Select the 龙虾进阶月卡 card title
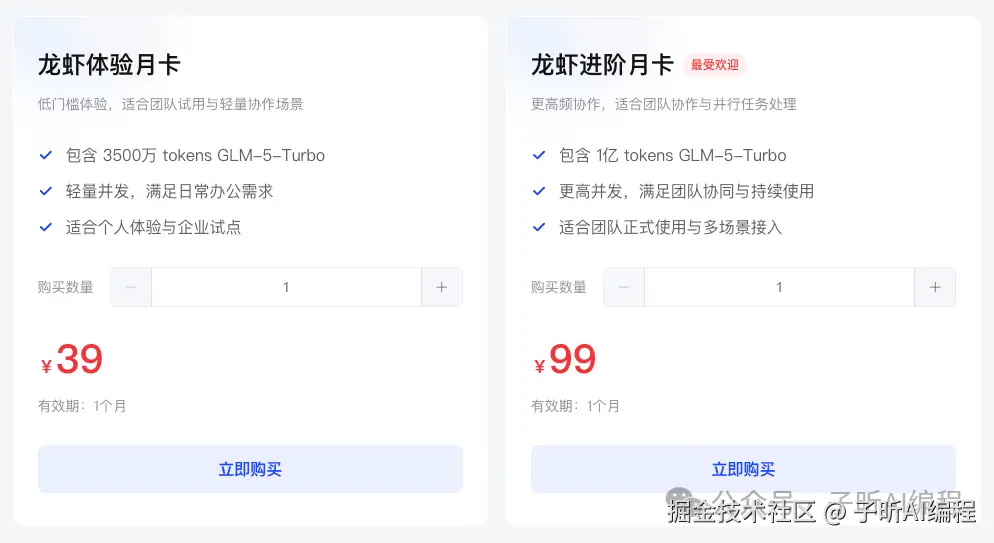This screenshot has width=994, height=543. point(602,66)
